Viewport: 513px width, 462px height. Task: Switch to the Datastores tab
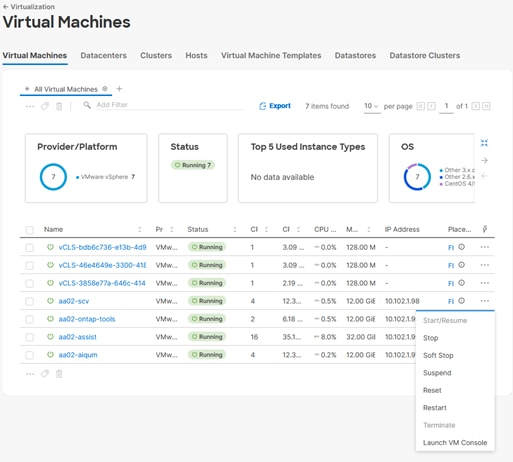point(355,55)
